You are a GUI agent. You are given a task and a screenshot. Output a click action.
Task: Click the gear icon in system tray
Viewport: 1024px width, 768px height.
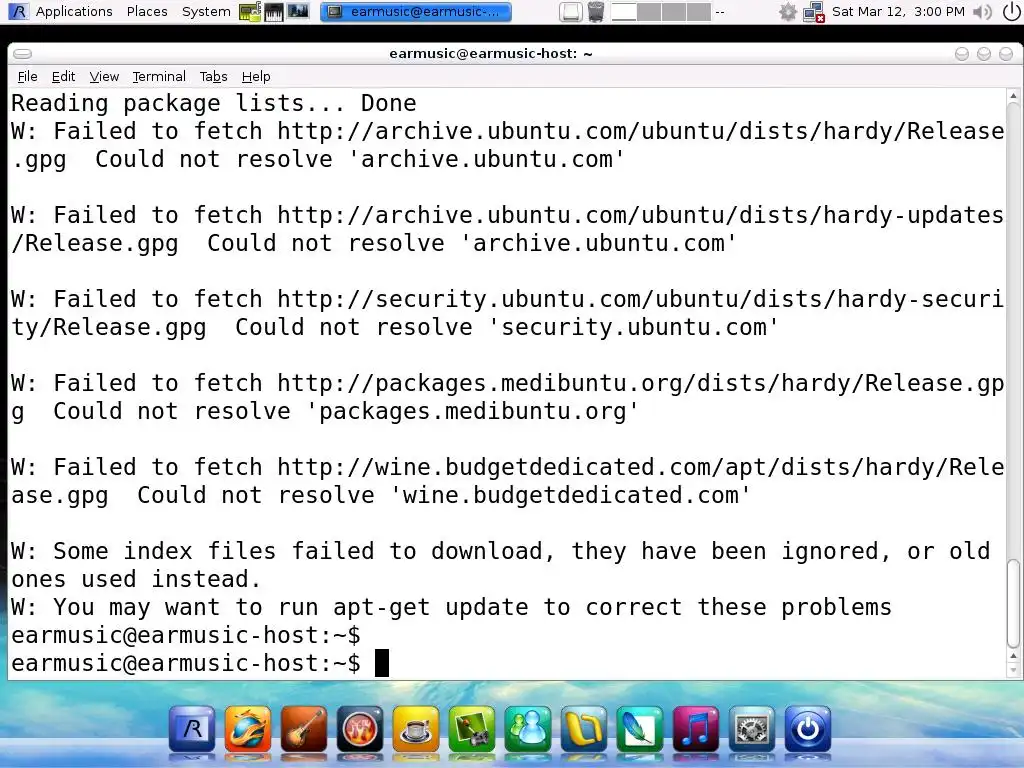point(788,12)
